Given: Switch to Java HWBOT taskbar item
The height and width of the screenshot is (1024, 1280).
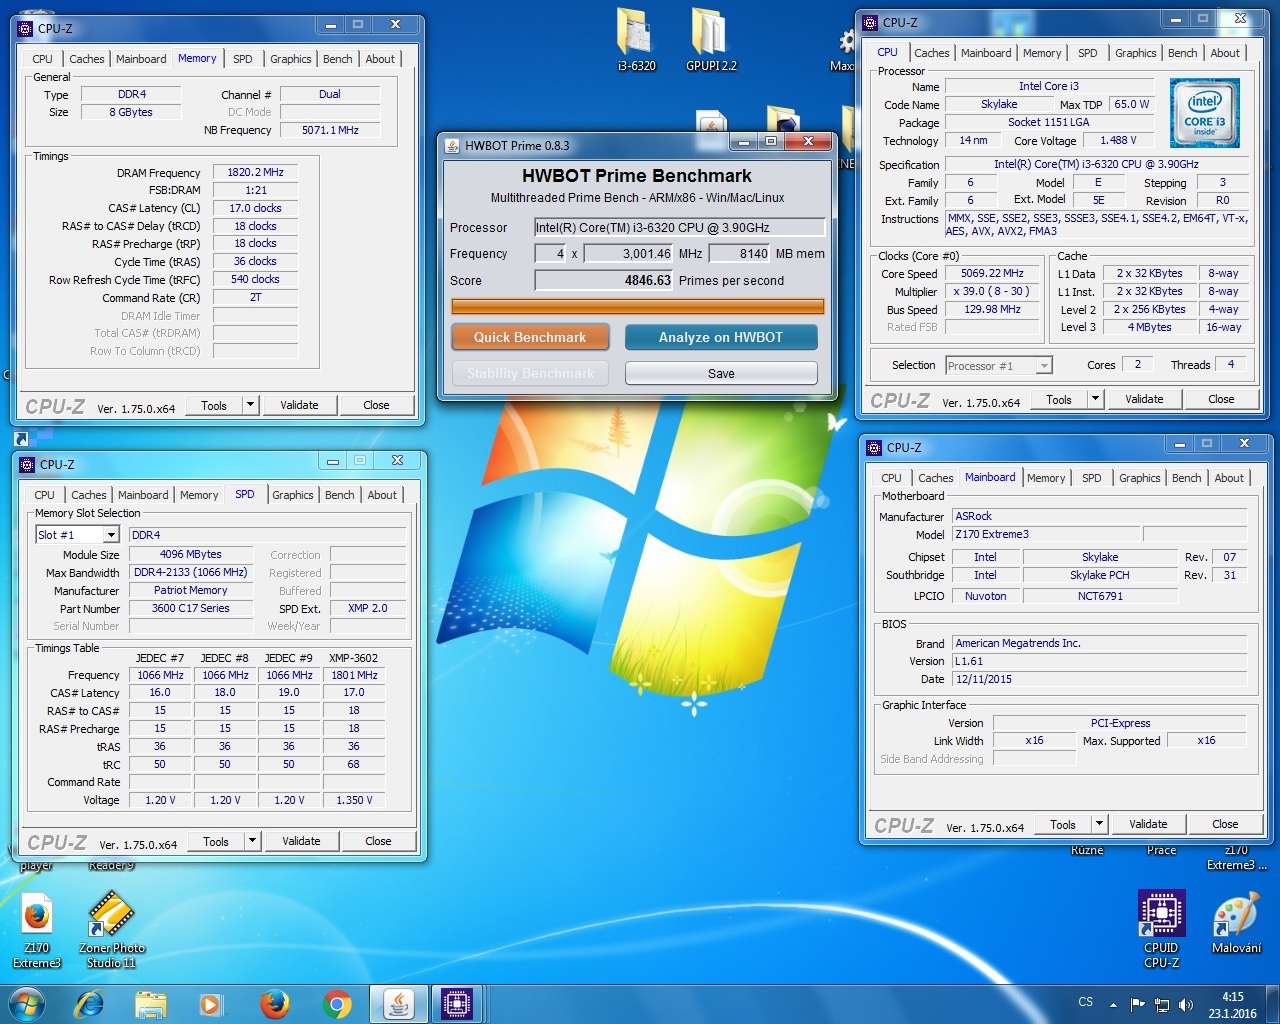Looking at the screenshot, I should pos(398,1003).
